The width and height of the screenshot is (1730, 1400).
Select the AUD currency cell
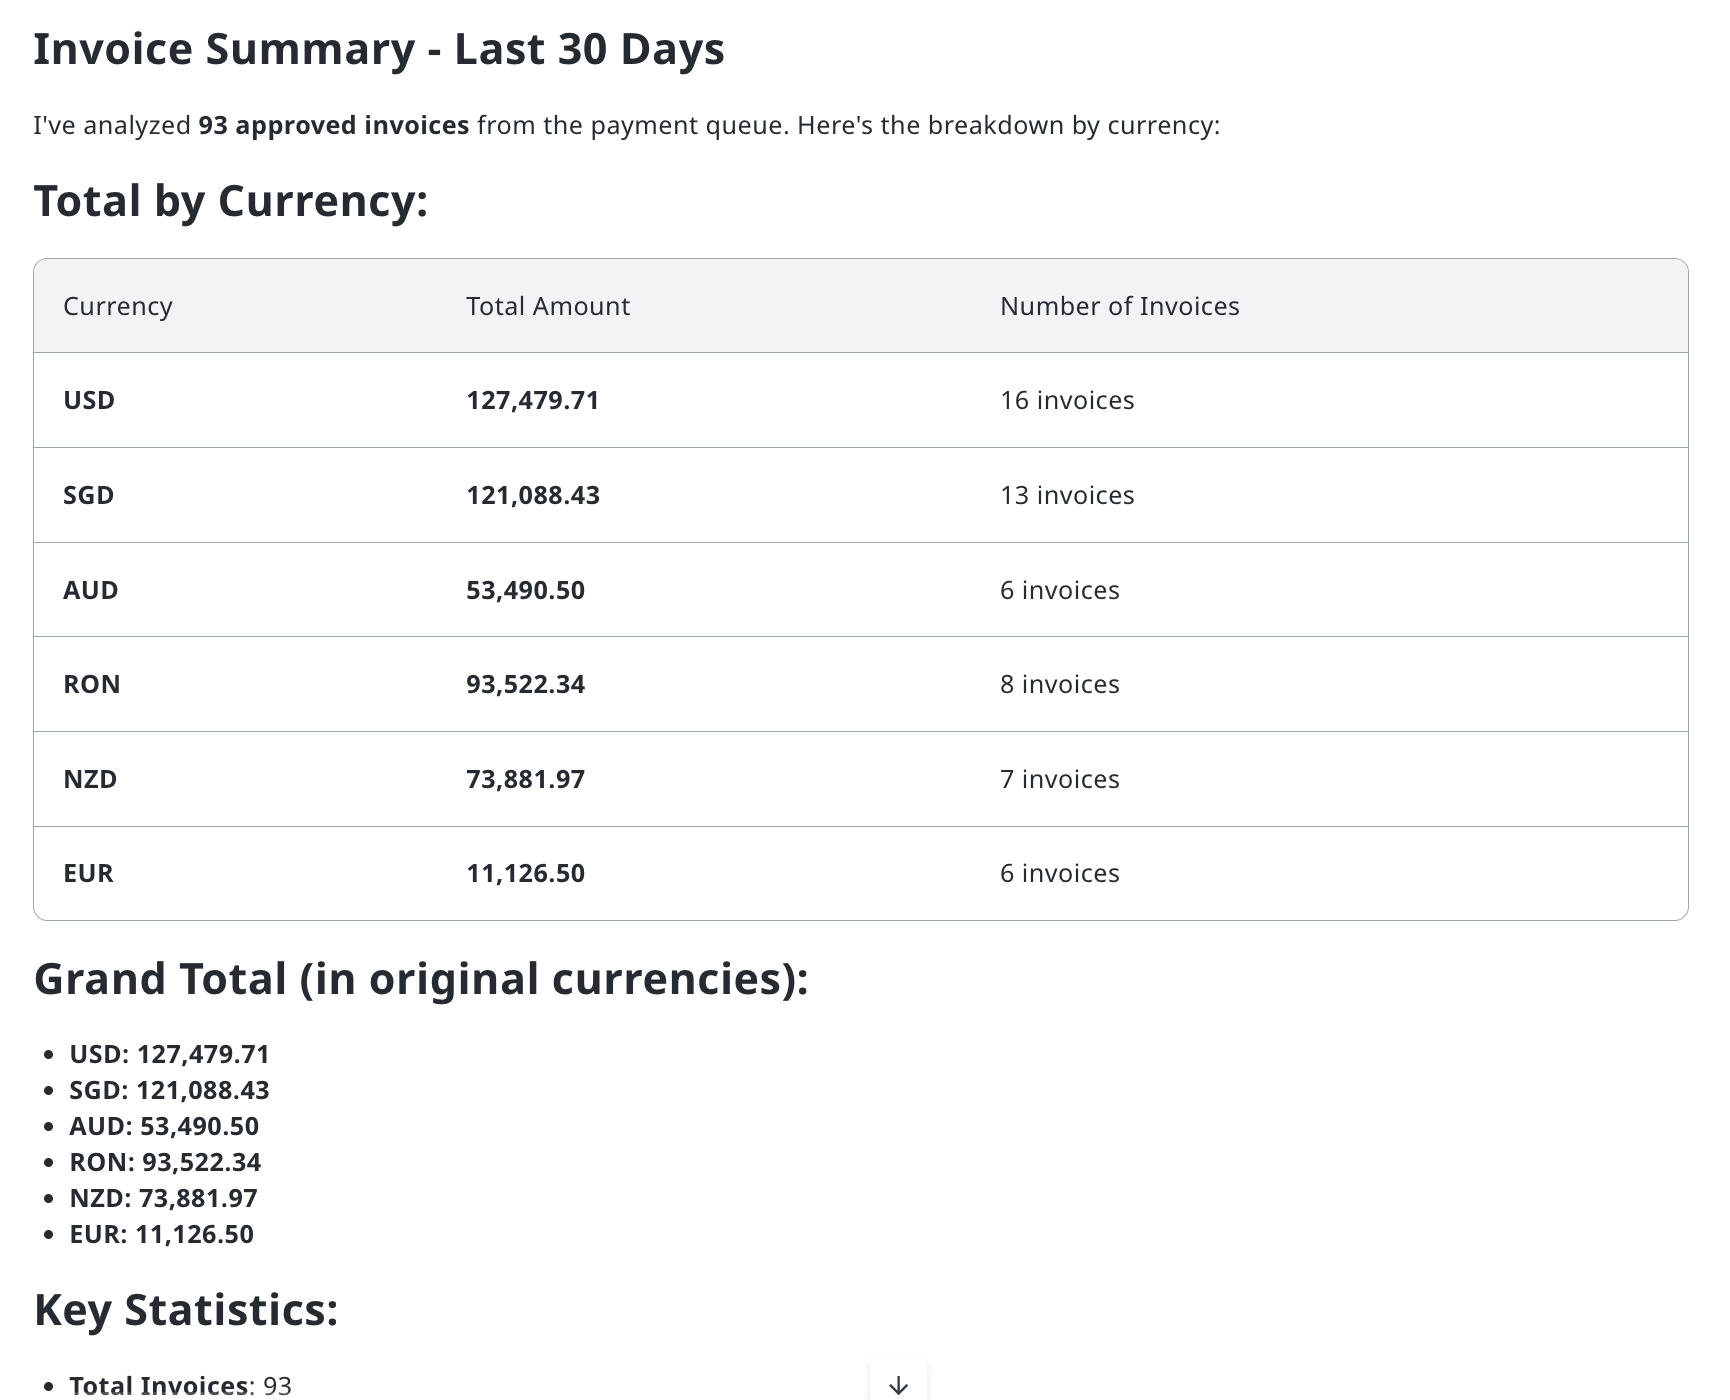(x=91, y=590)
